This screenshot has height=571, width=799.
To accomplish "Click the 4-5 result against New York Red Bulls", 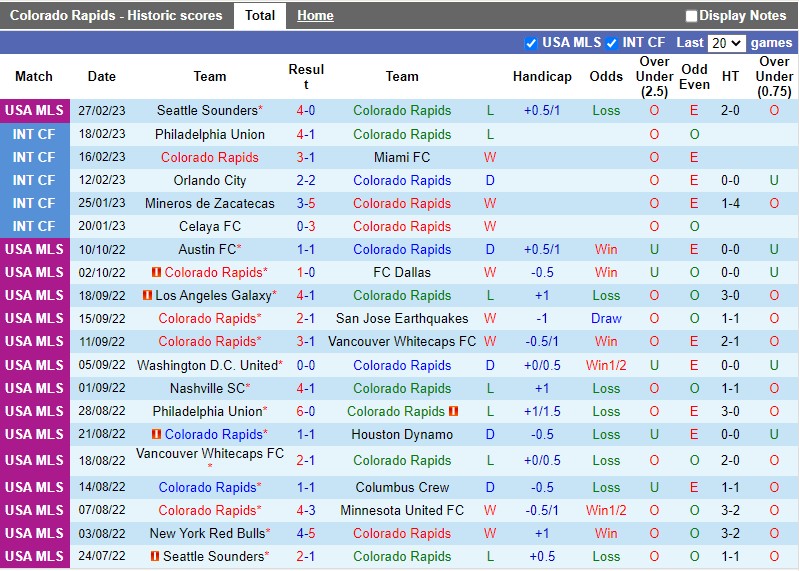I will [x=306, y=533].
